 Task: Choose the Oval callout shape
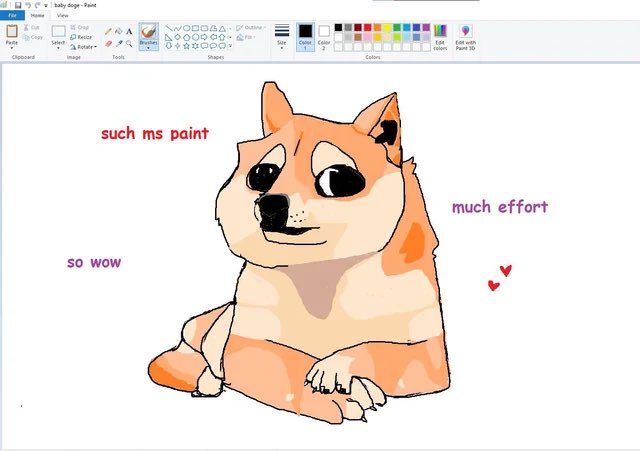(x=213, y=46)
